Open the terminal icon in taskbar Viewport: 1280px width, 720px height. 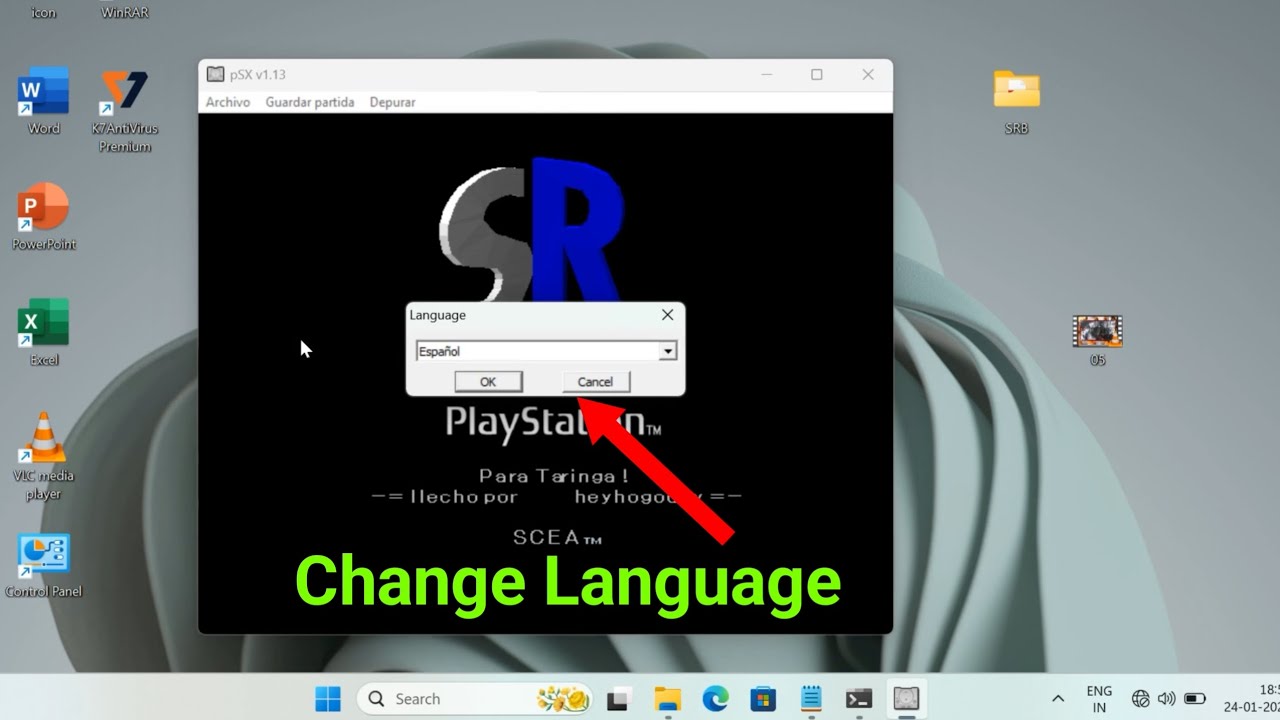pos(858,698)
